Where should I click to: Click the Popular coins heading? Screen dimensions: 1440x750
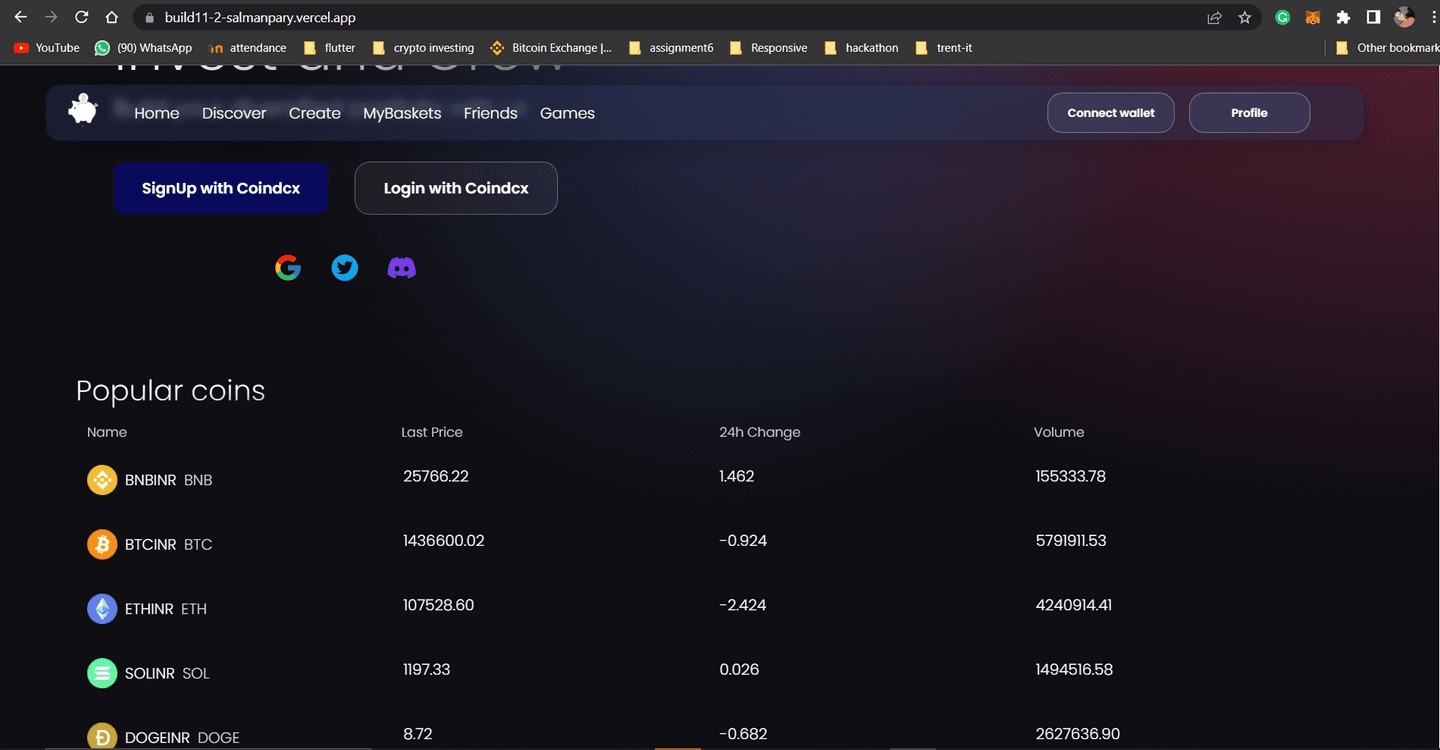(x=171, y=391)
